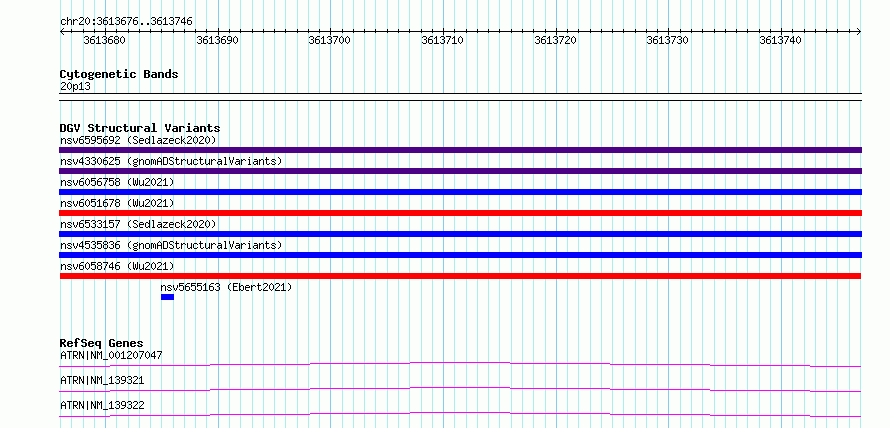
Task: Select transcript ATRN|NM_139321 label
Action: click(102, 380)
